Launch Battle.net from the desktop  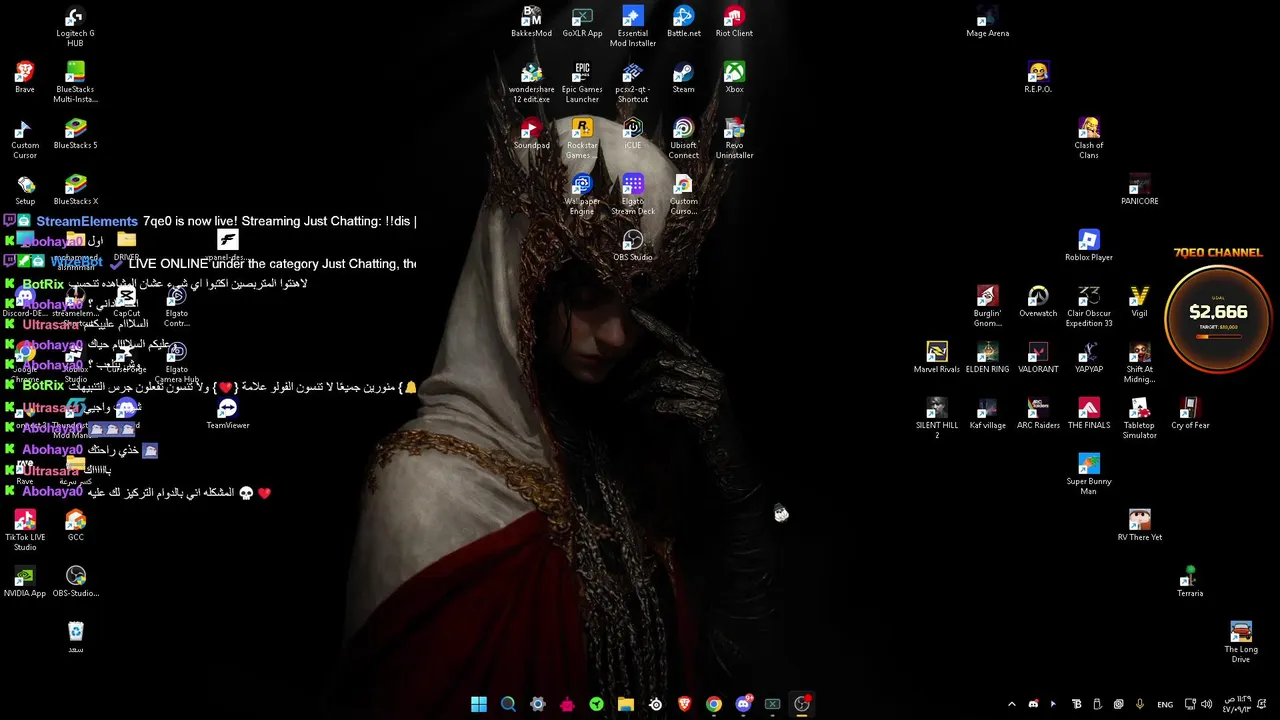point(684,22)
